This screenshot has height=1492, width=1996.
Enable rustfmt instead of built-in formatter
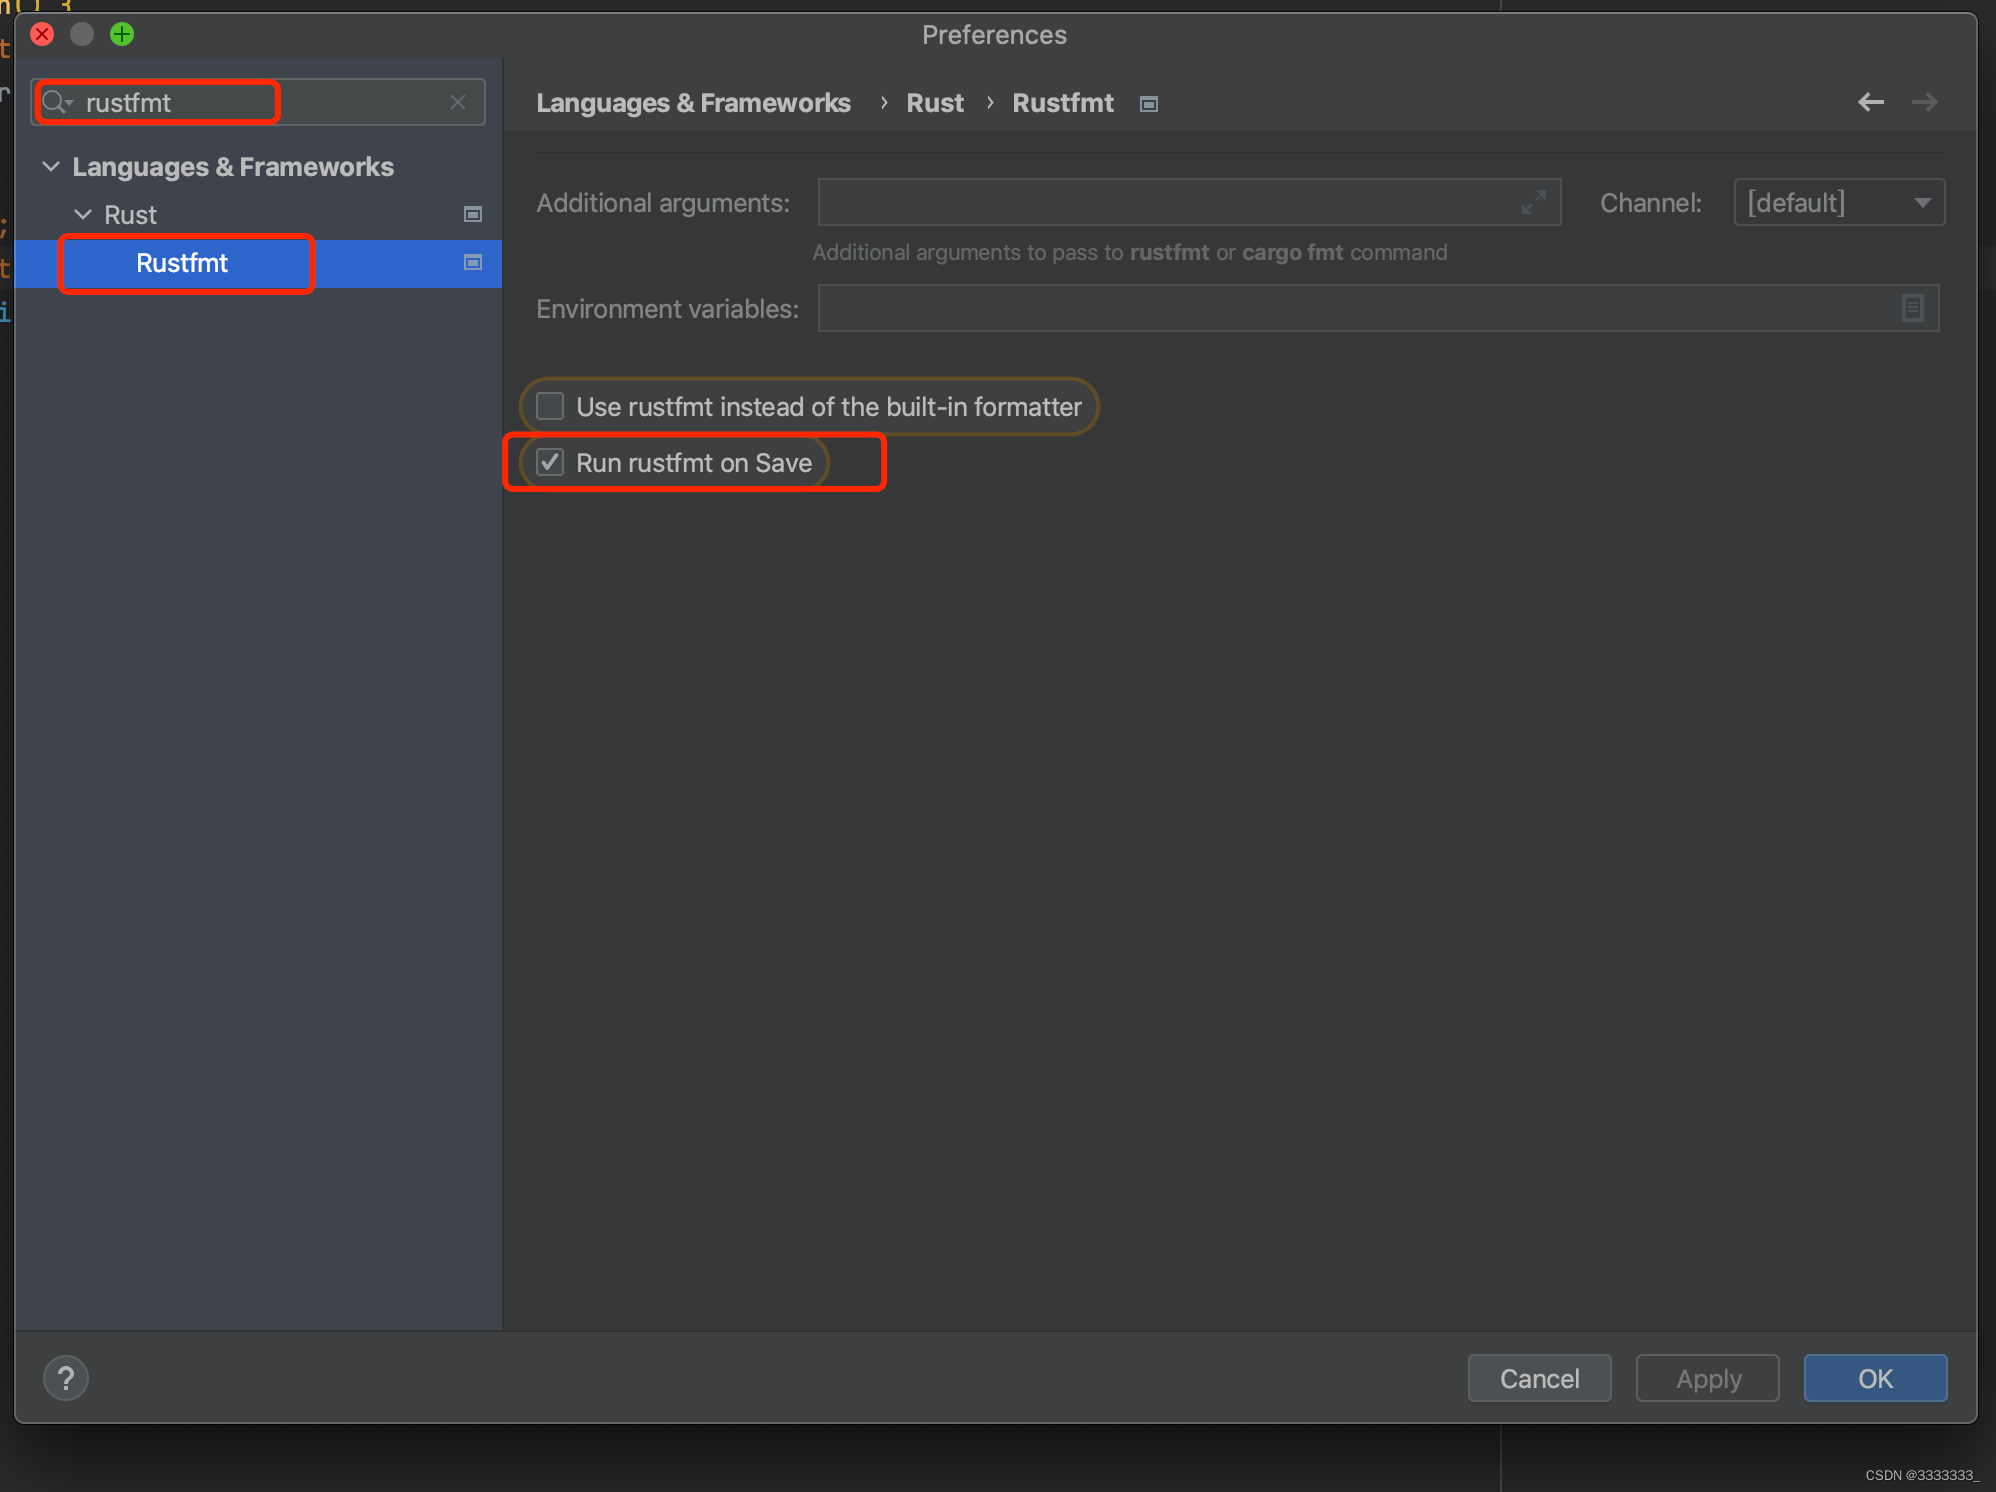pos(550,406)
